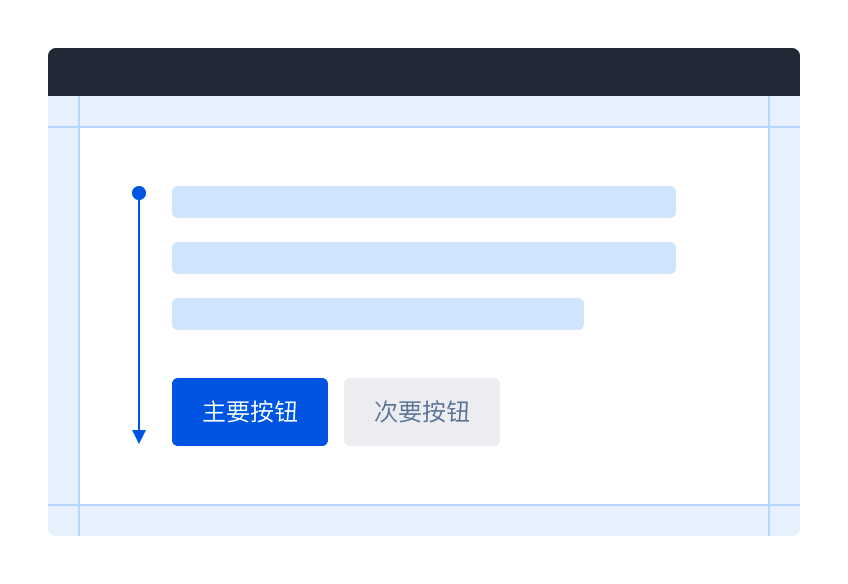Viewport: 848px width, 584px height.
Task: Click the bottom-right margin corner square
Action: click(x=785, y=521)
